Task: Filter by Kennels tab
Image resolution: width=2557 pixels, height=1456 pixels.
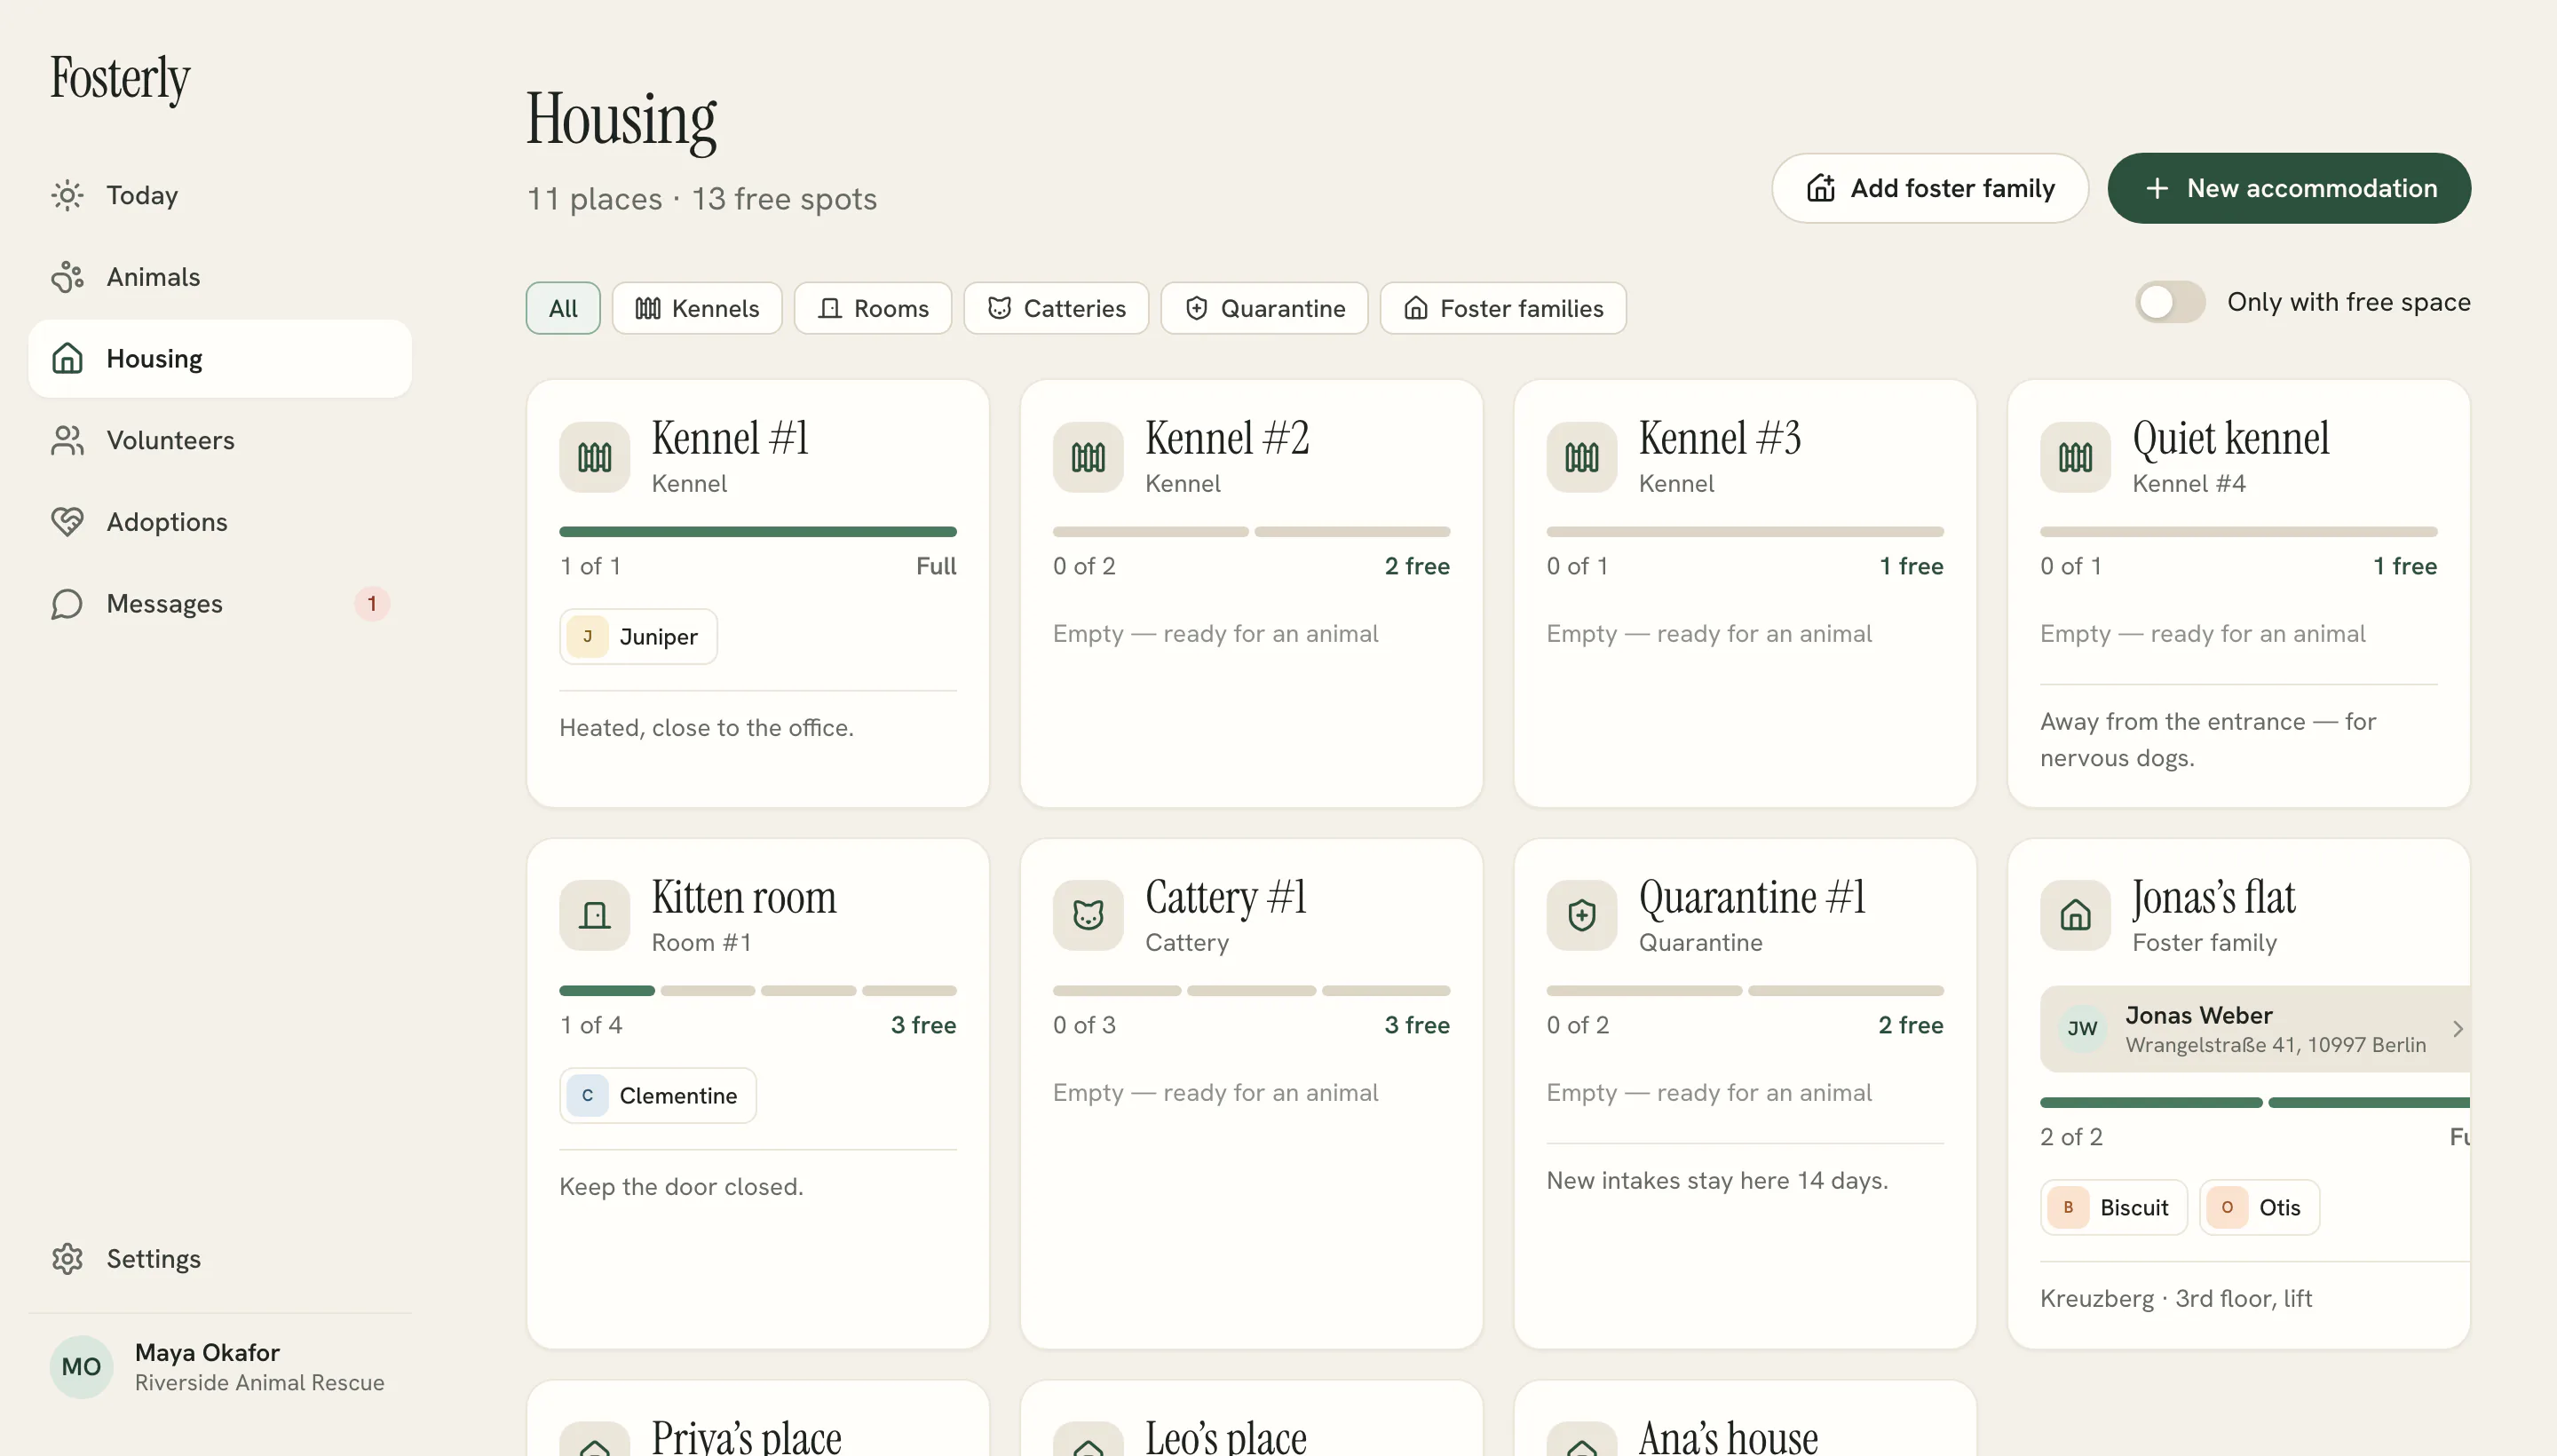Action: (x=697, y=308)
